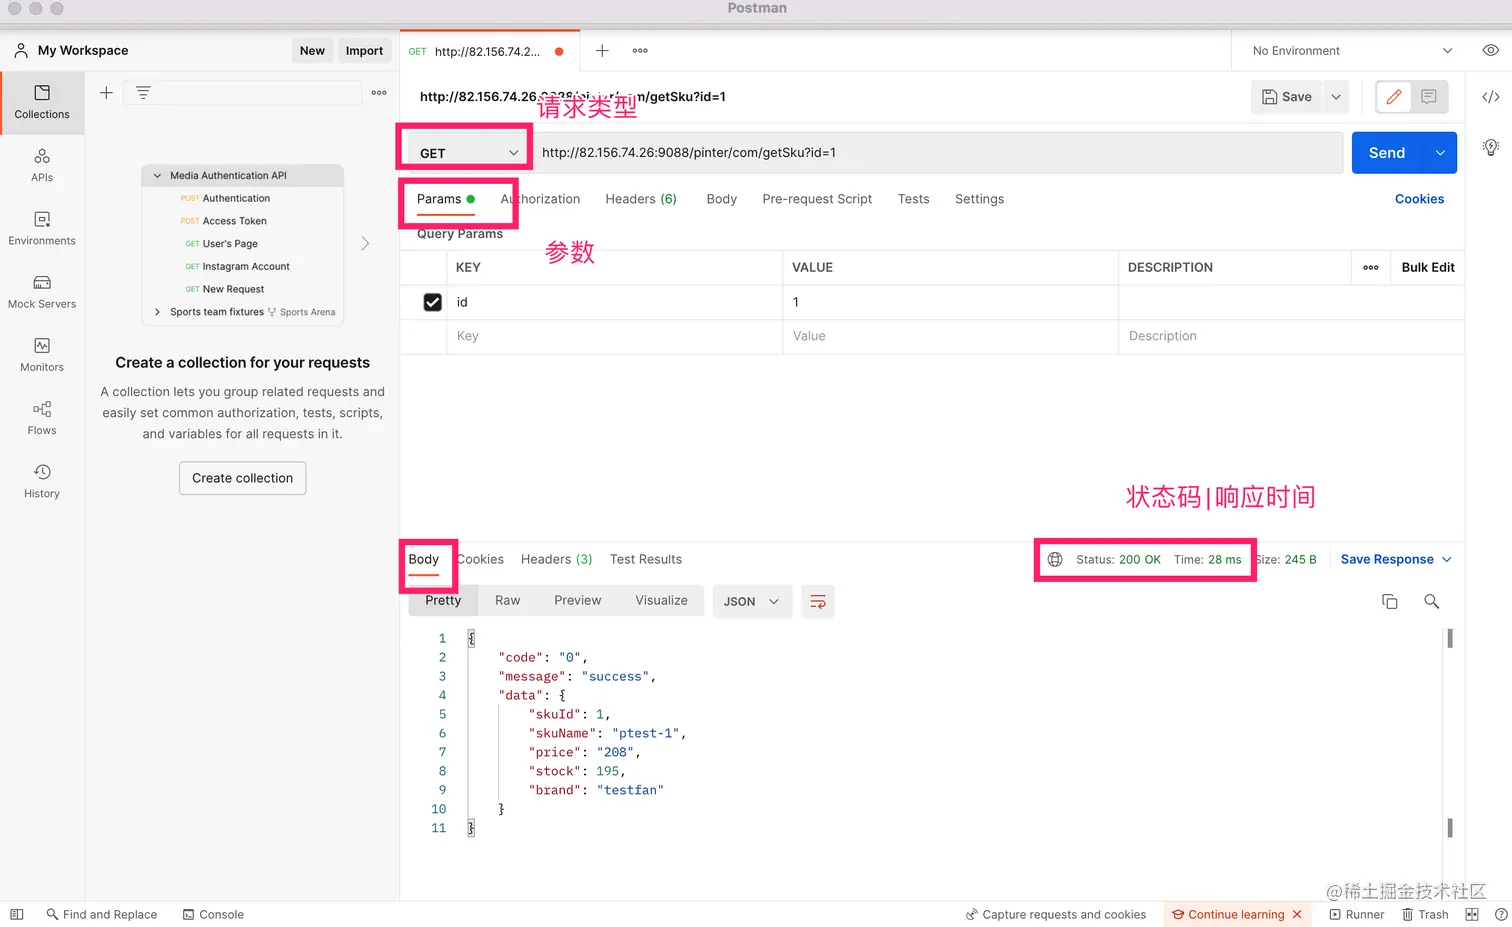
Task: Click Bulk Edit for query params
Action: (1428, 268)
